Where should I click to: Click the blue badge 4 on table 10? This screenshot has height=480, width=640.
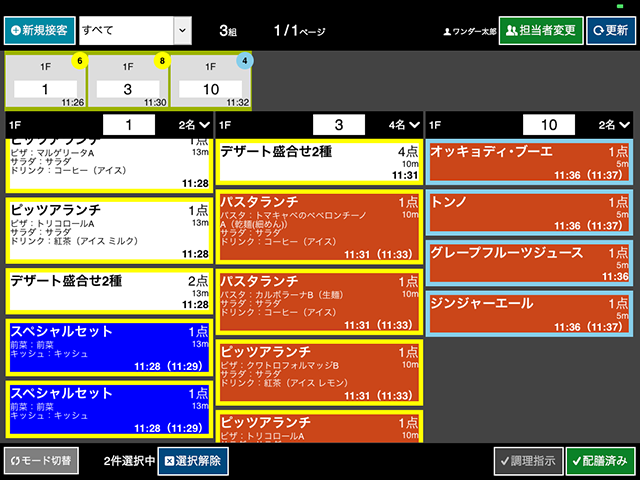(x=245, y=61)
